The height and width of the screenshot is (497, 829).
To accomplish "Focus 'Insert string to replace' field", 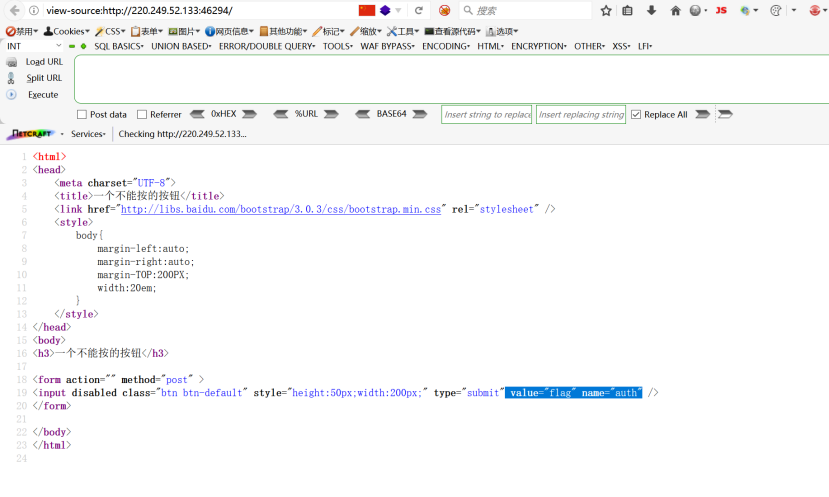I will coord(486,114).
